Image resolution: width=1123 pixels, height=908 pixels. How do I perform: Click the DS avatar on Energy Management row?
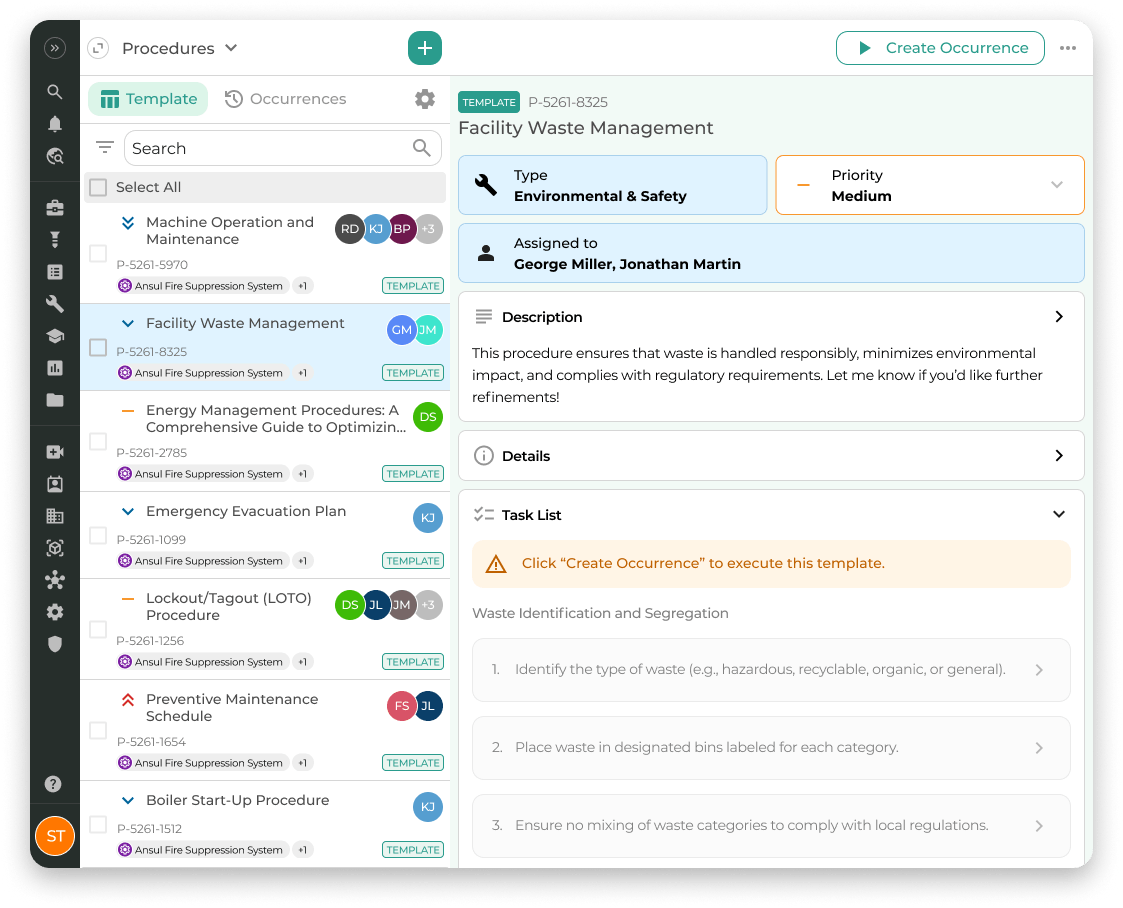[428, 417]
